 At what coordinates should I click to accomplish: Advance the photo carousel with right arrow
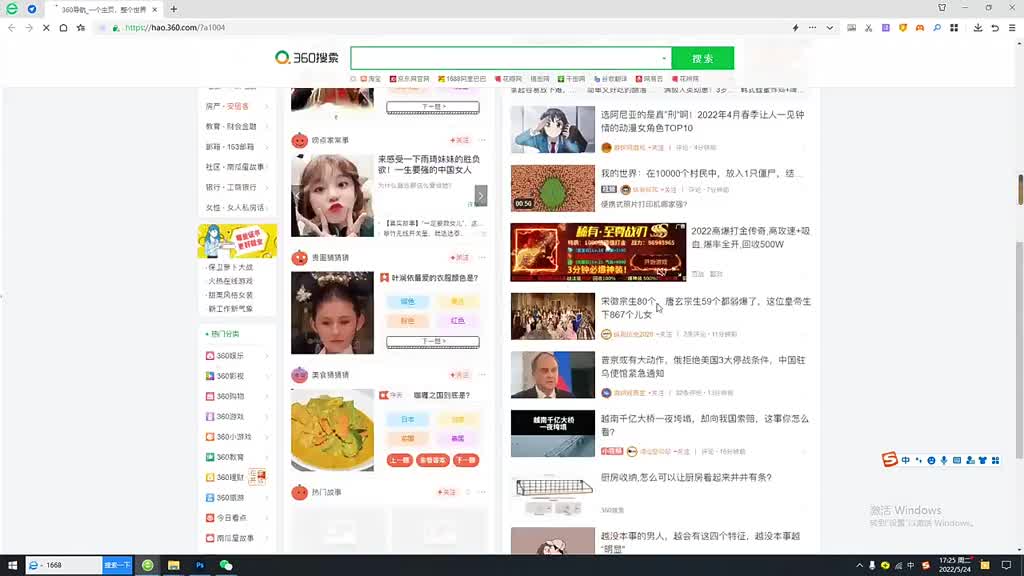tap(481, 195)
